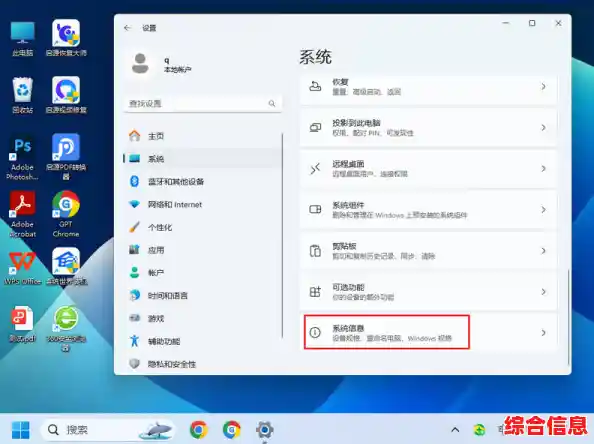Viewport: 594px width, 444px height.
Task: Open the house-icon shortcut beside WPS Office
Action: click(x=66, y=267)
